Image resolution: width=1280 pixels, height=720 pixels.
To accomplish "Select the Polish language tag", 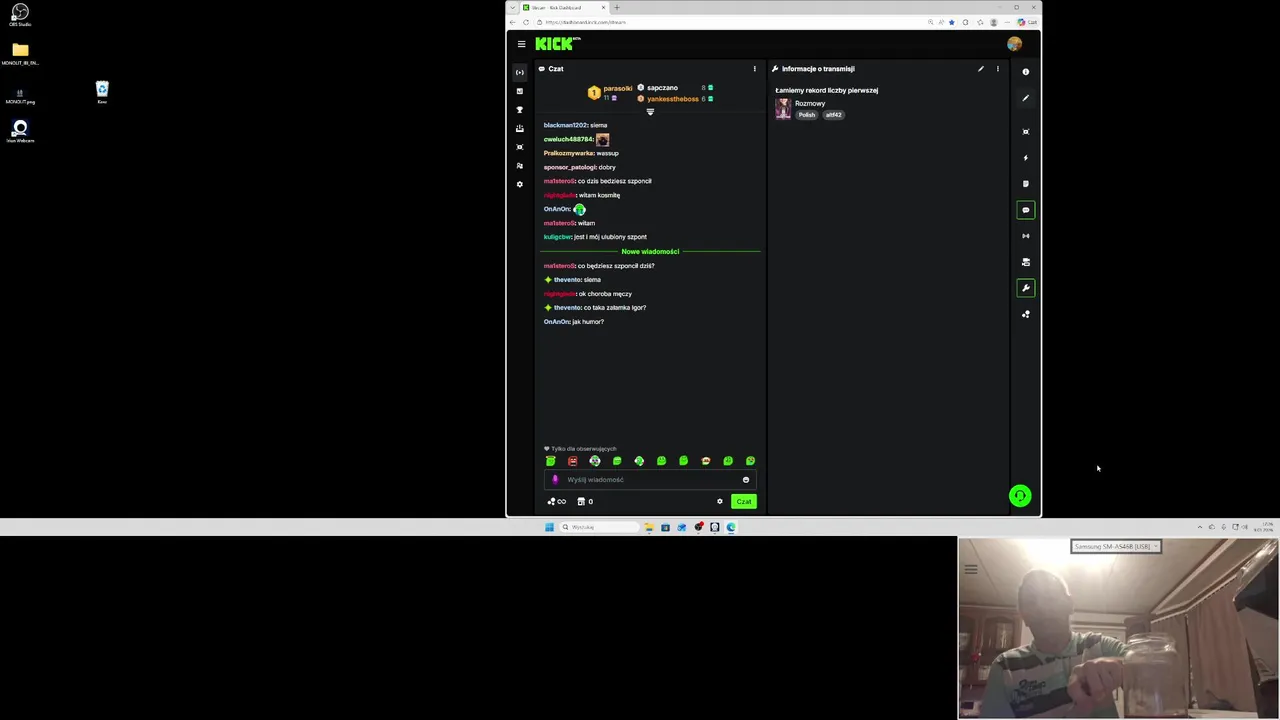I will pyautogui.click(x=806, y=115).
